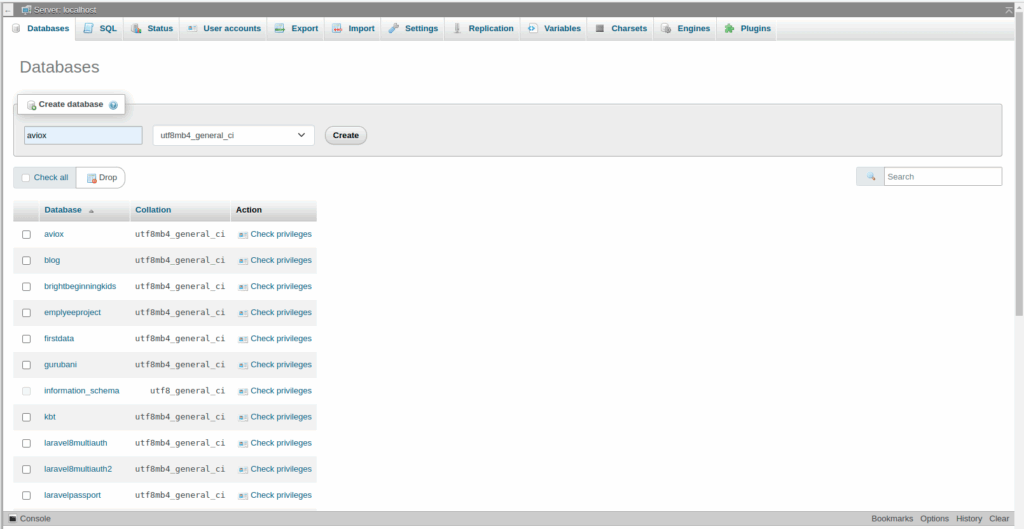The image size is (1024, 529).
Task: Enable the Check all checkbox
Action: [26, 178]
